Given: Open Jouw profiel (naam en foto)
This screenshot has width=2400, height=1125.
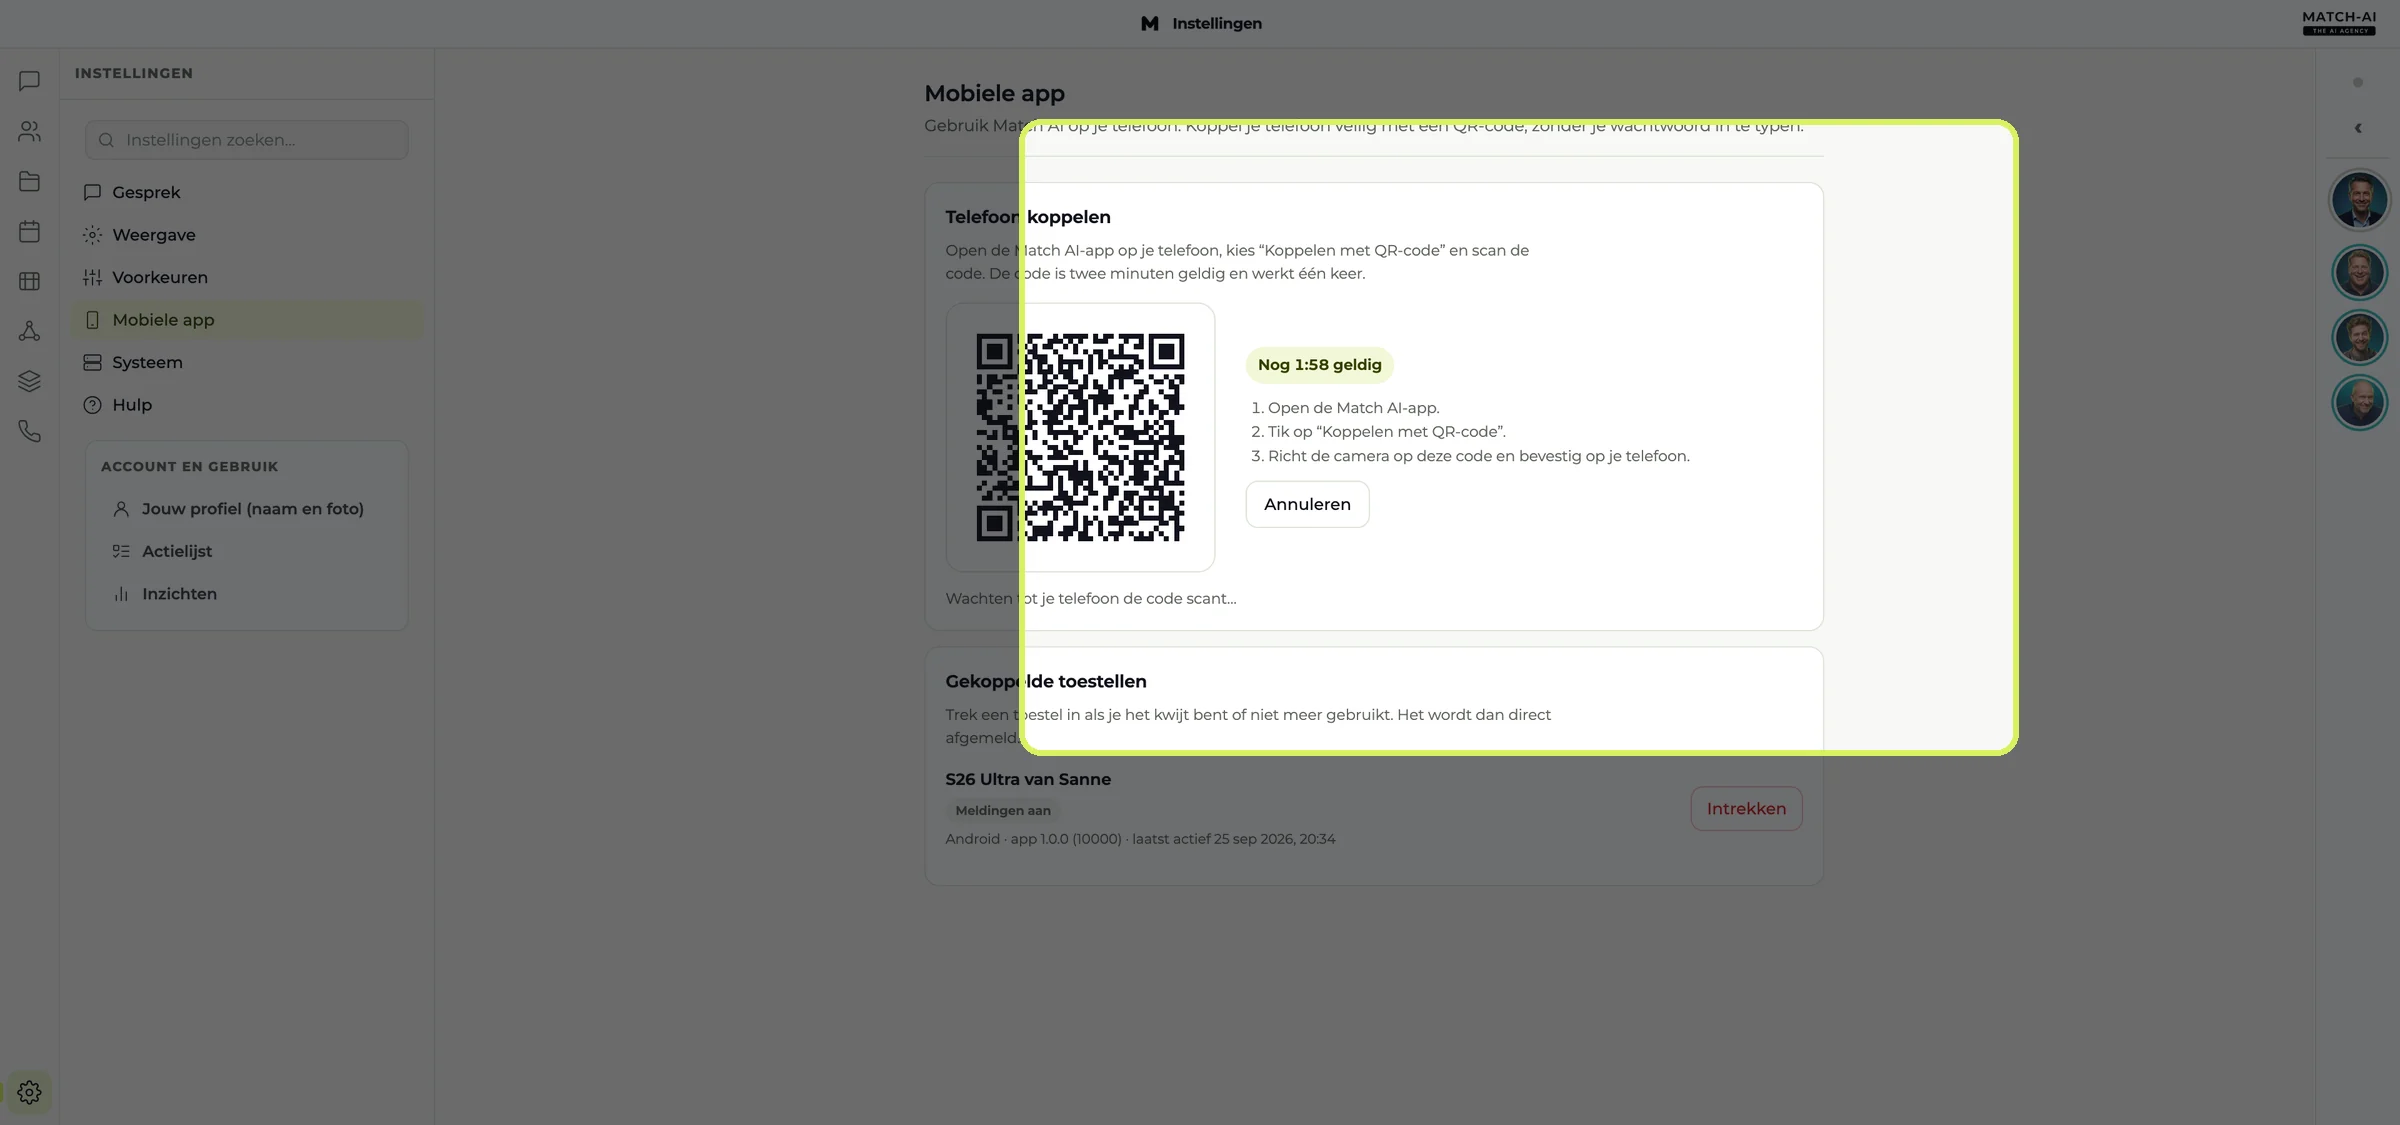Looking at the screenshot, I should click(x=247, y=509).
